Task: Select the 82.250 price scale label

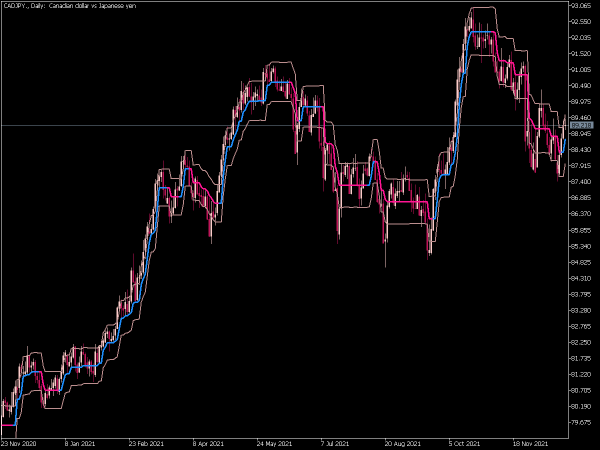Action: (581, 342)
